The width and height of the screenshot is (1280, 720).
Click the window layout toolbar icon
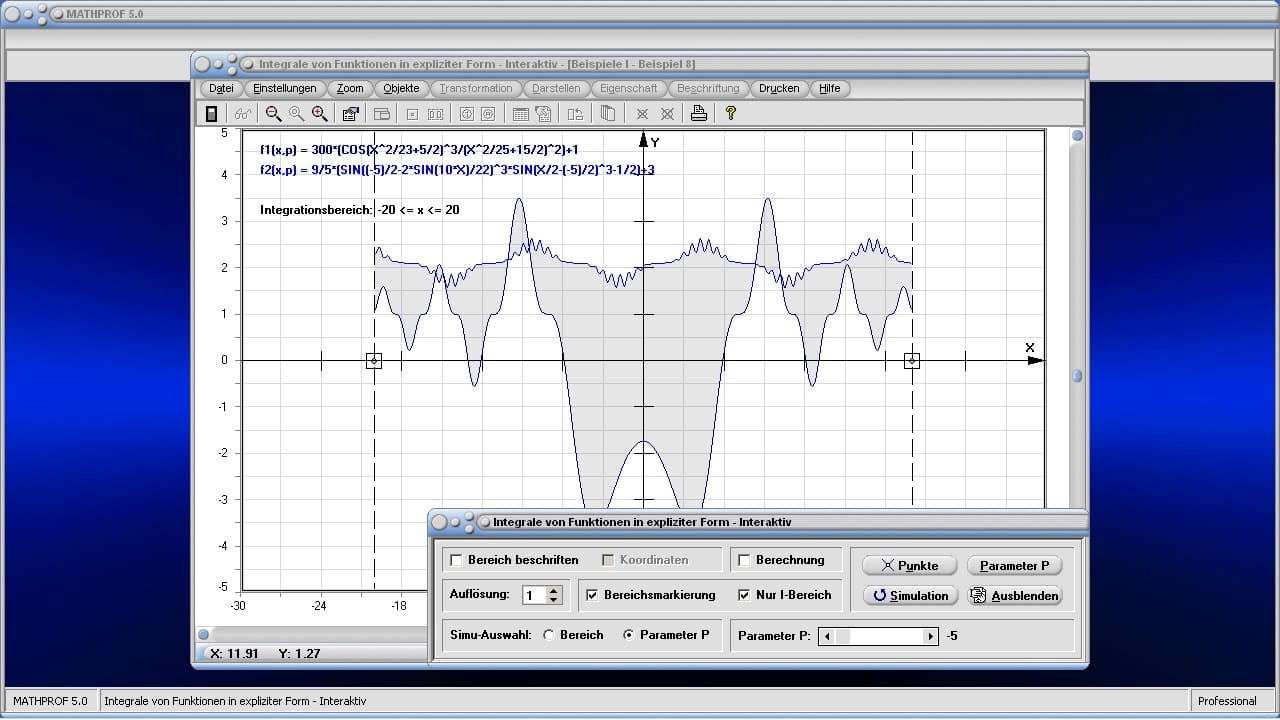pos(382,114)
